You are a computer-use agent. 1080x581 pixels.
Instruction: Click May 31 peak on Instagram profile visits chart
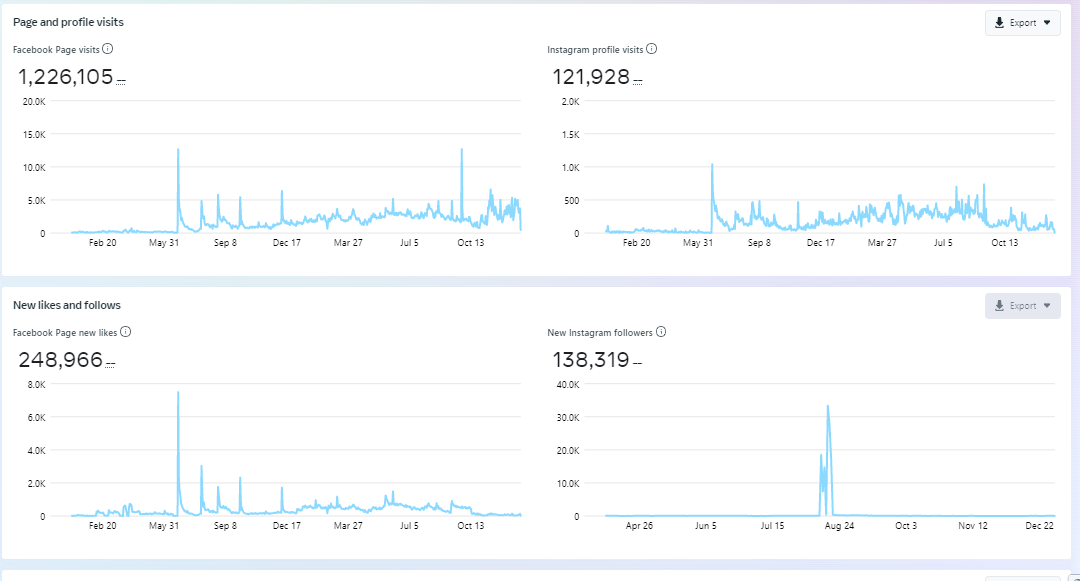click(x=712, y=165)
